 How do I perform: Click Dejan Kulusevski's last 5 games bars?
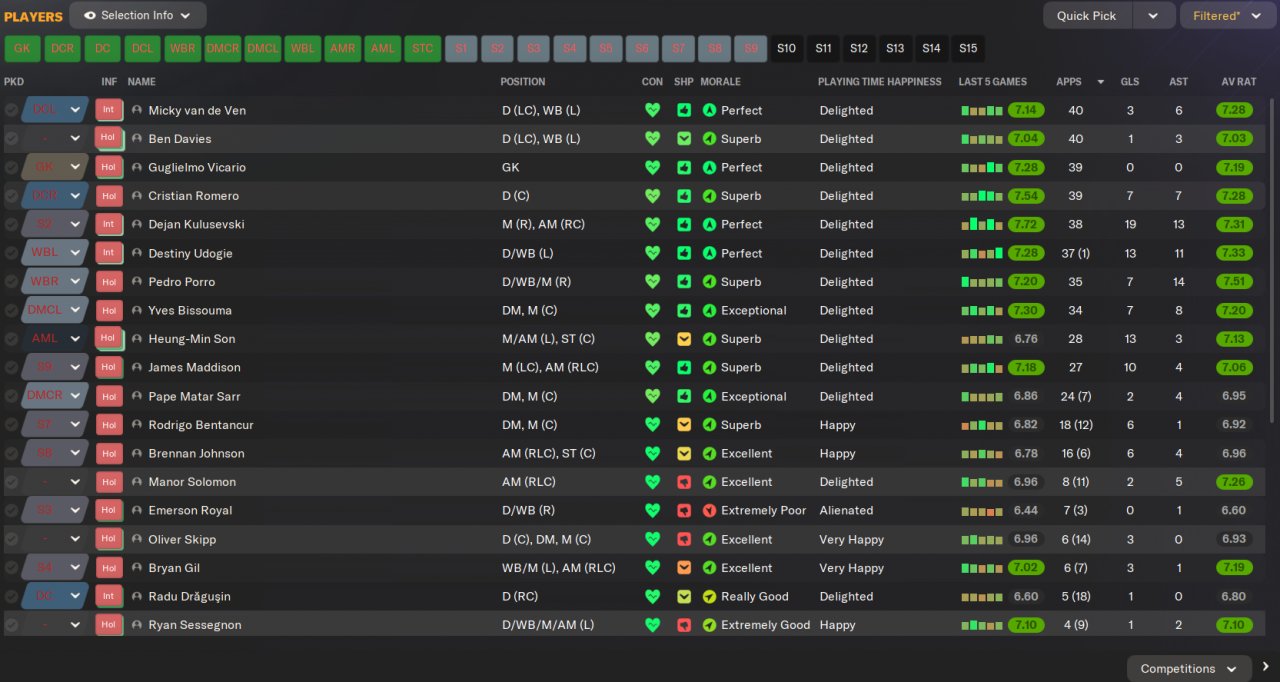pos(982,225)
